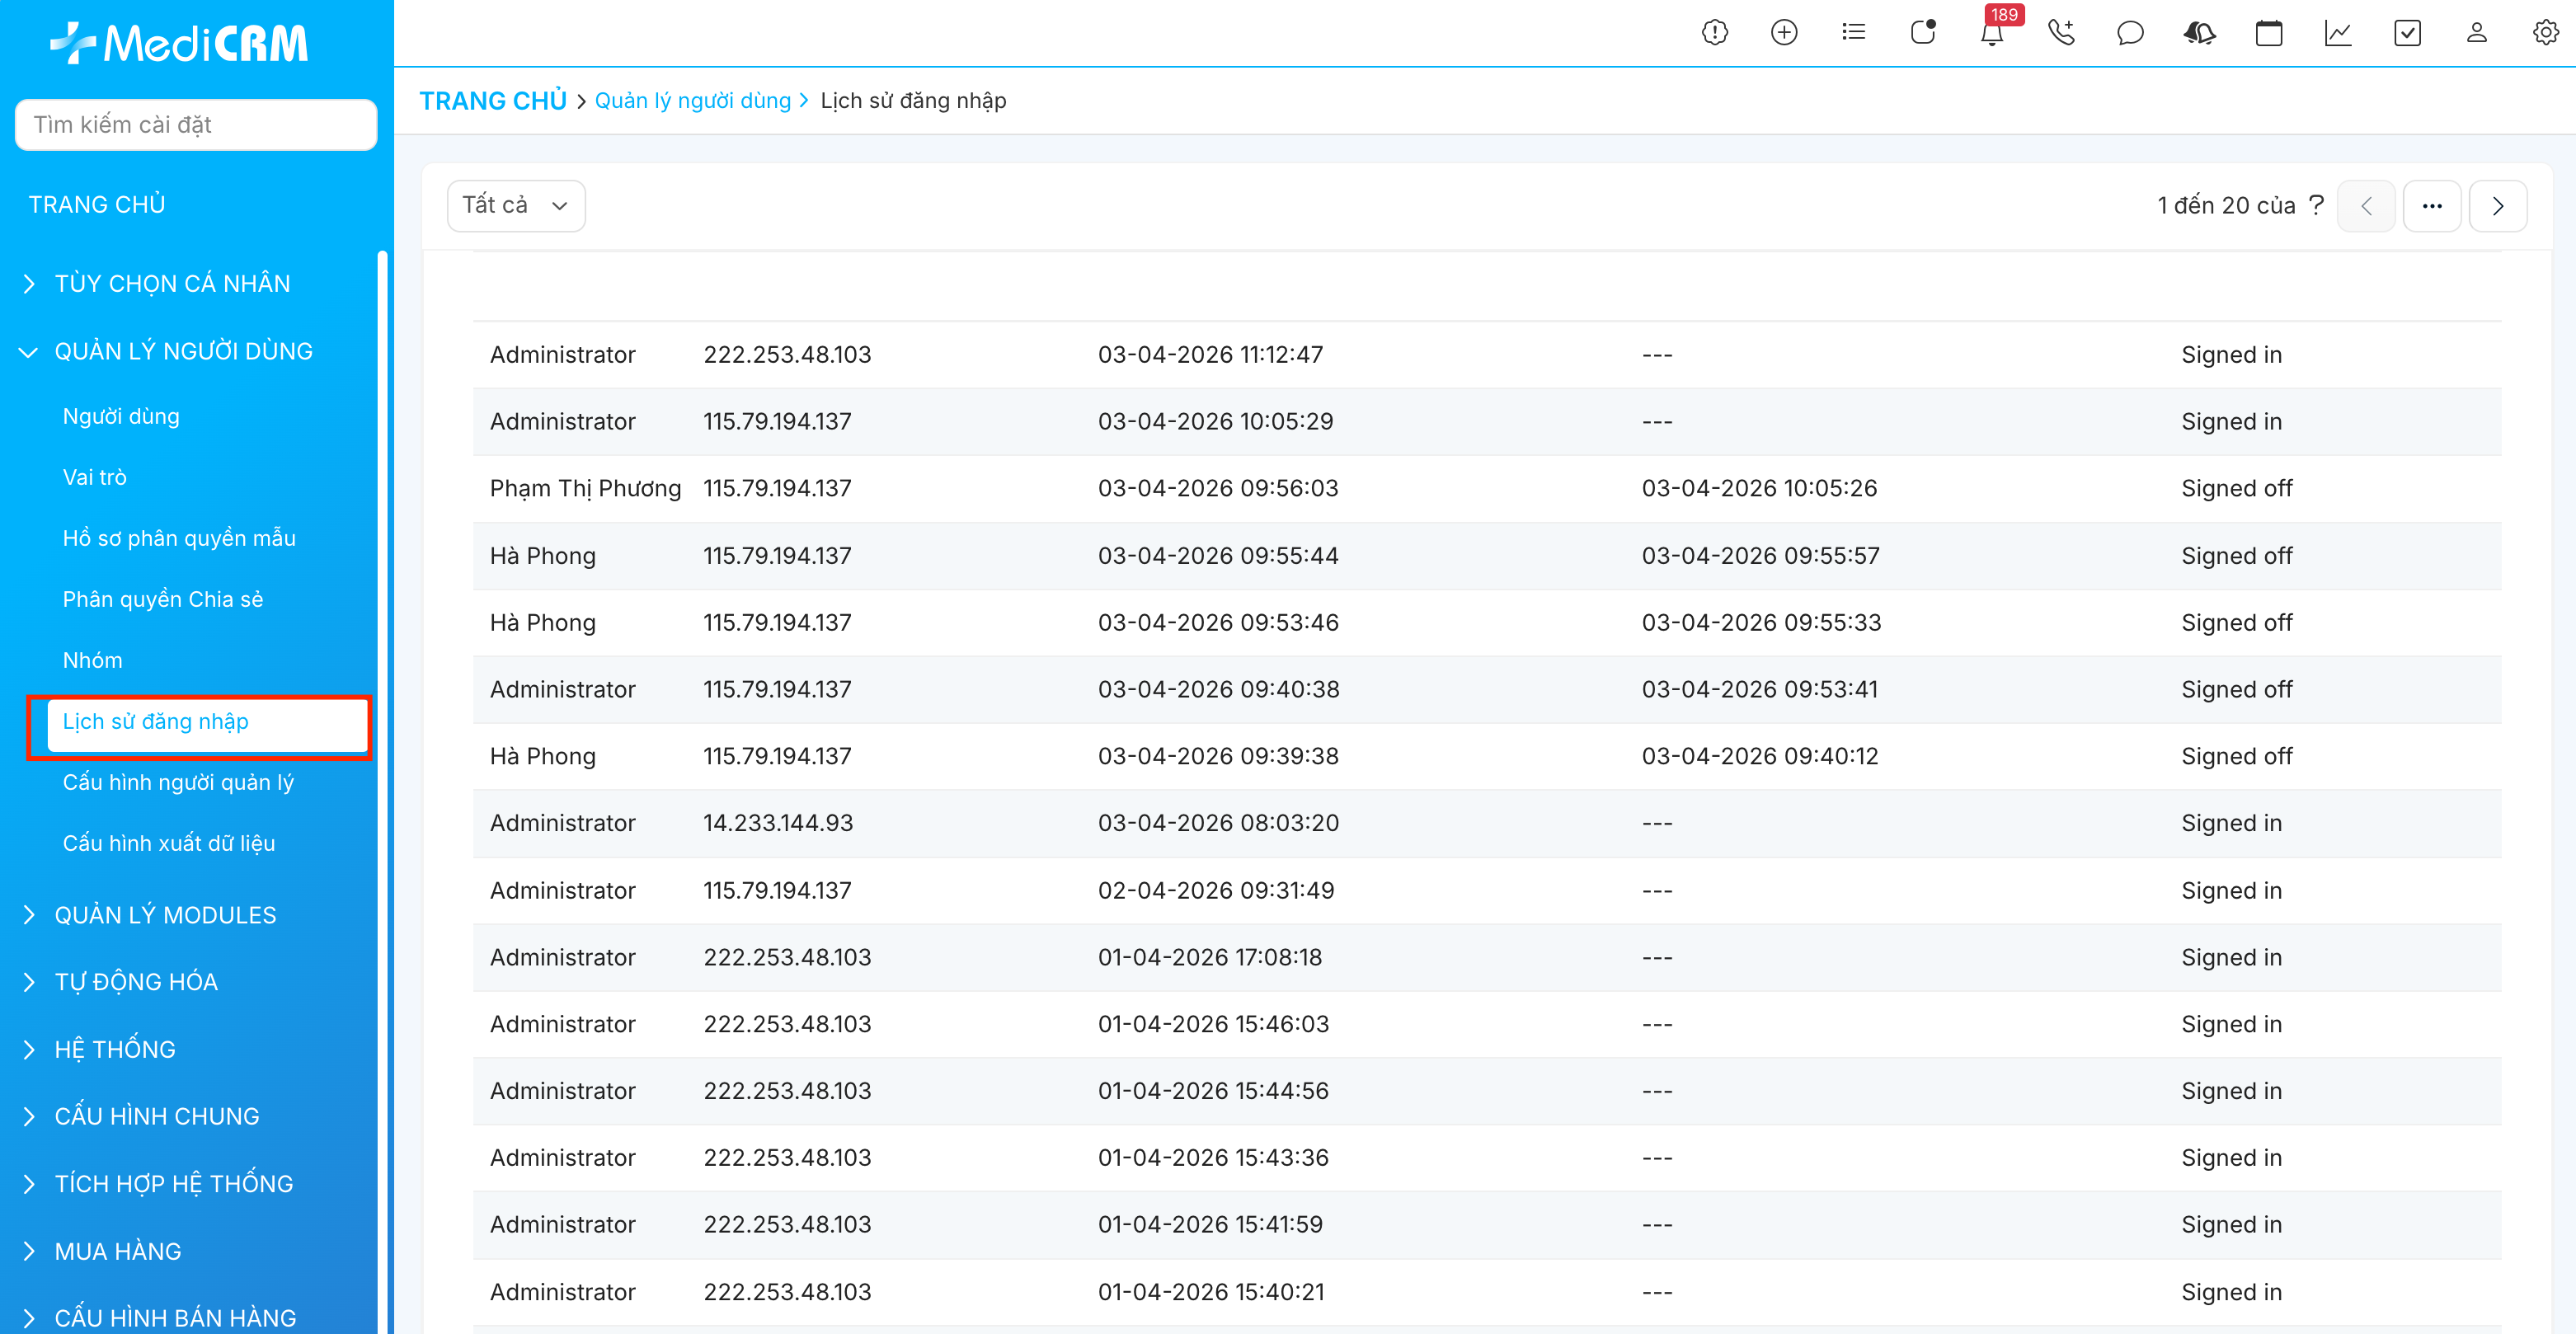Click the quick create plus icon

pyautogui.click(x=1783, y=33)
